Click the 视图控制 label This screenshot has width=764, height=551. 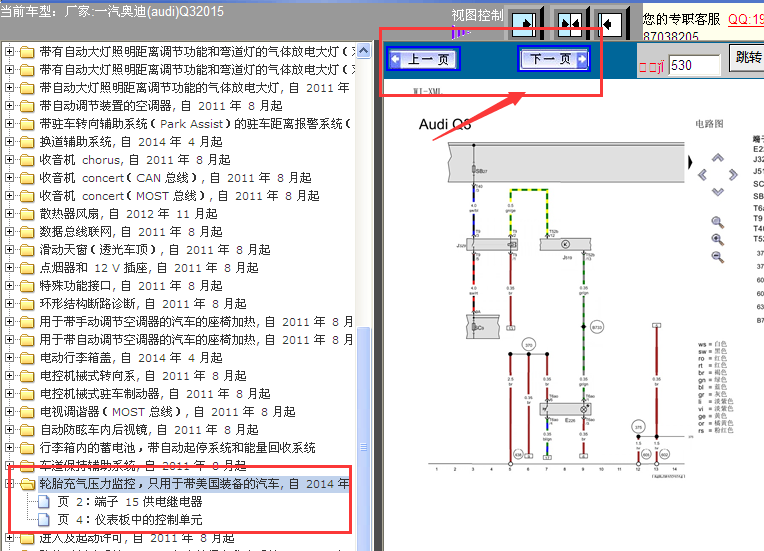tap(478, 16)
